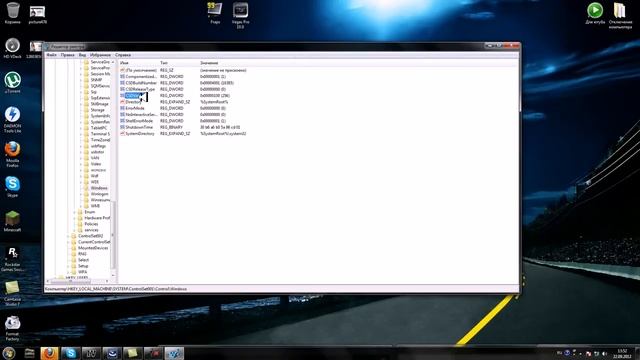The width and height of the screenshot is (640, 360).
Task: Open the folder shortcut in top-right corner
Action: pos(620,15)
